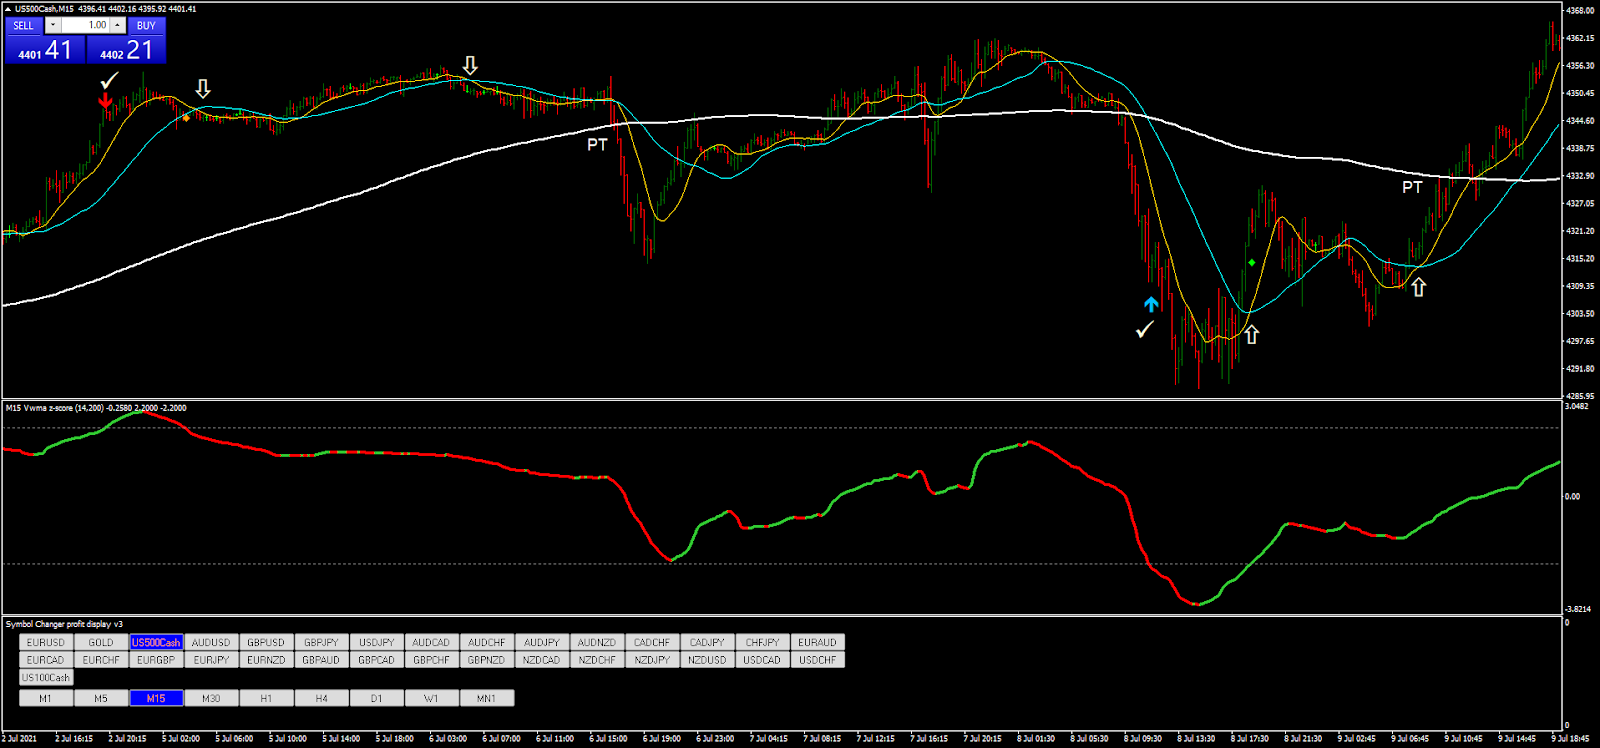
Task: Switch chart symbol to NZDJPY
Action: (x=652, y=660)
